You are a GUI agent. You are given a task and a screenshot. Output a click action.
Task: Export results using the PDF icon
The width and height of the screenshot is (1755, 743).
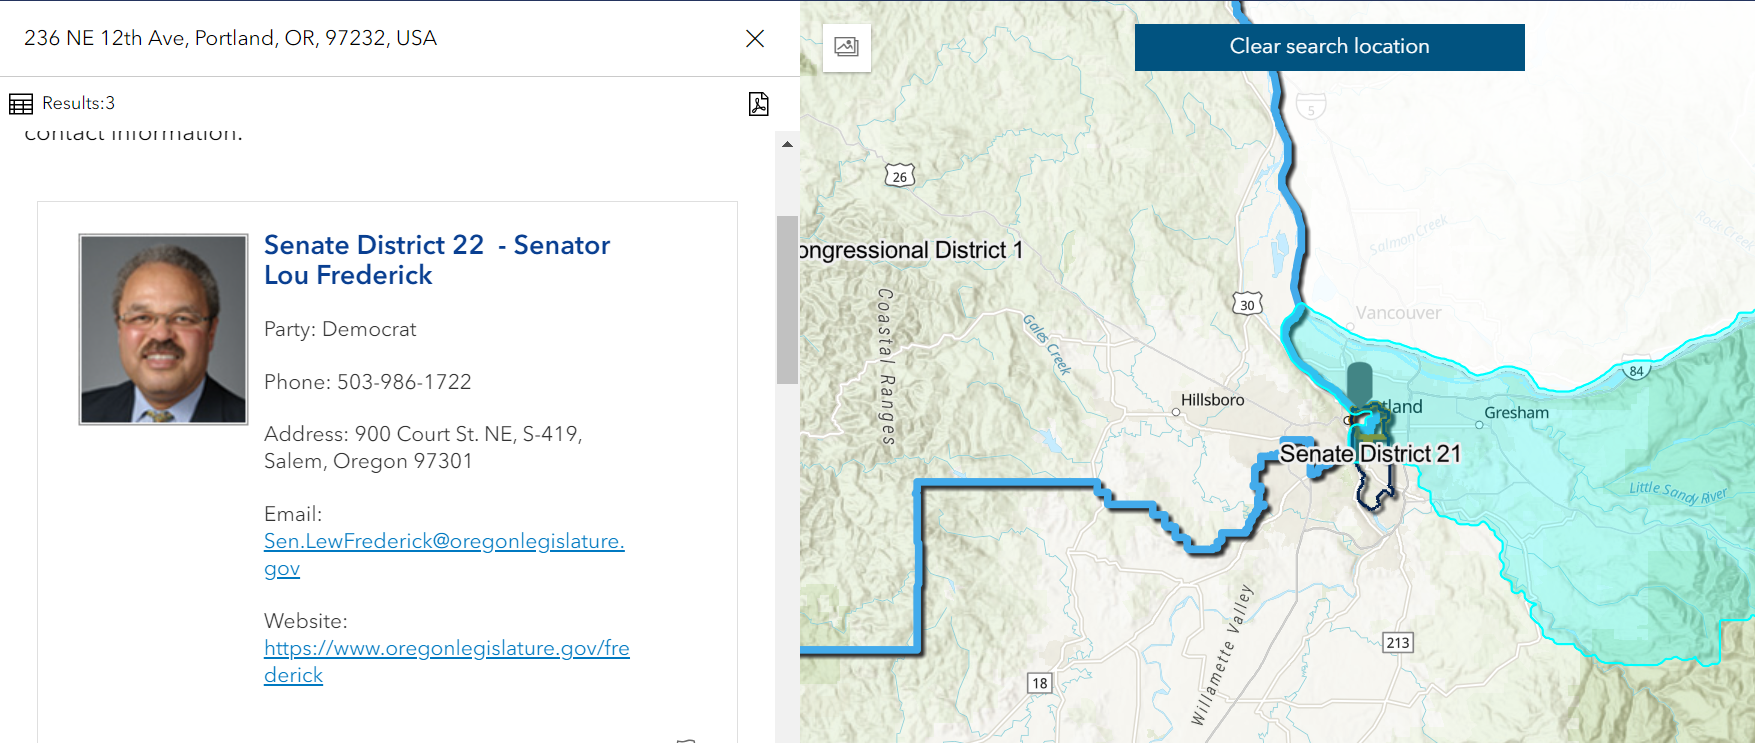[x=759, y=104]
